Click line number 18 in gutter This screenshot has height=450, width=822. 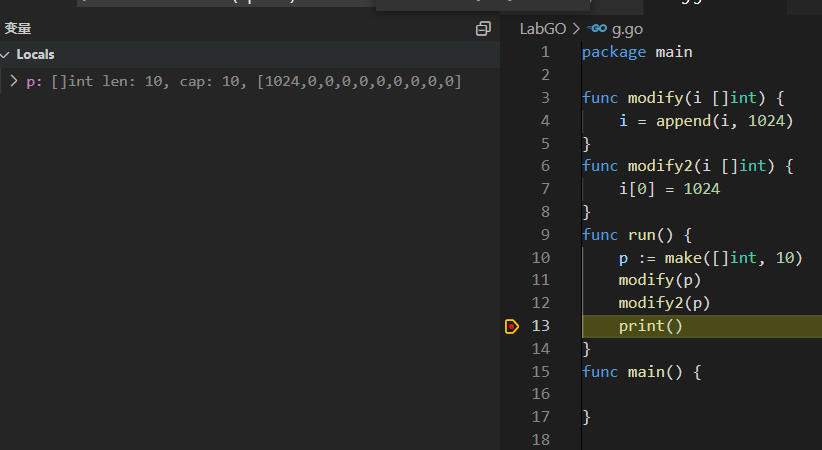[540, 440]
